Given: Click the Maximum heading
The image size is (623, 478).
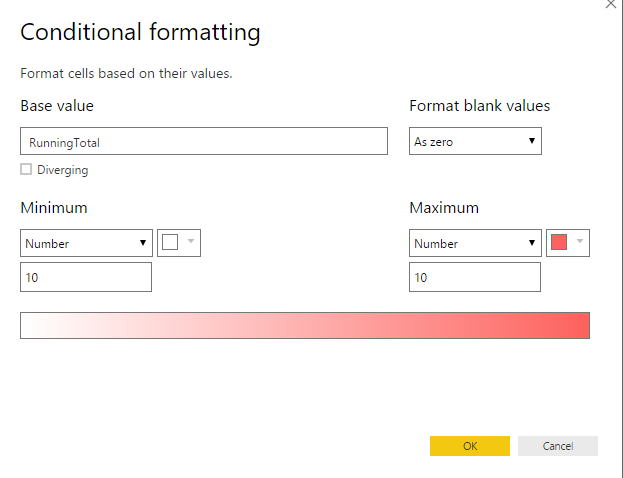Looking at the screenshot, I should tap(444, 208).
